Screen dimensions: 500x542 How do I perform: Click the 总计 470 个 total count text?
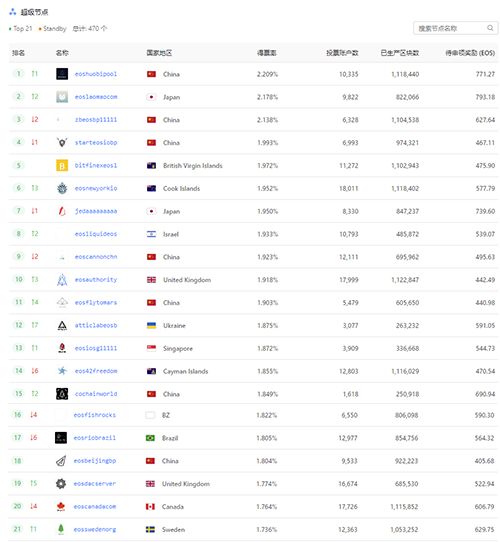(x=90, y=28)
